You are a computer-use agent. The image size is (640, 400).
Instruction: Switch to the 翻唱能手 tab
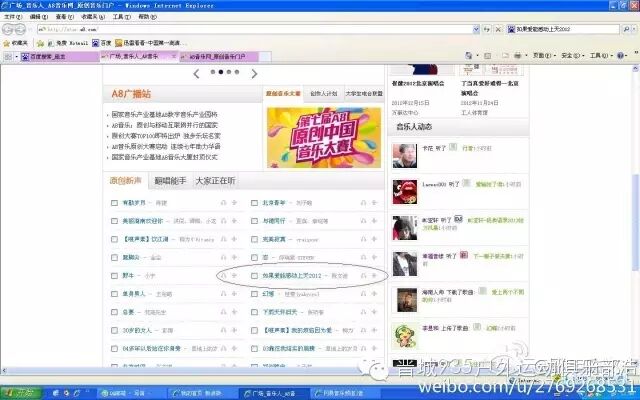(170, 181)
